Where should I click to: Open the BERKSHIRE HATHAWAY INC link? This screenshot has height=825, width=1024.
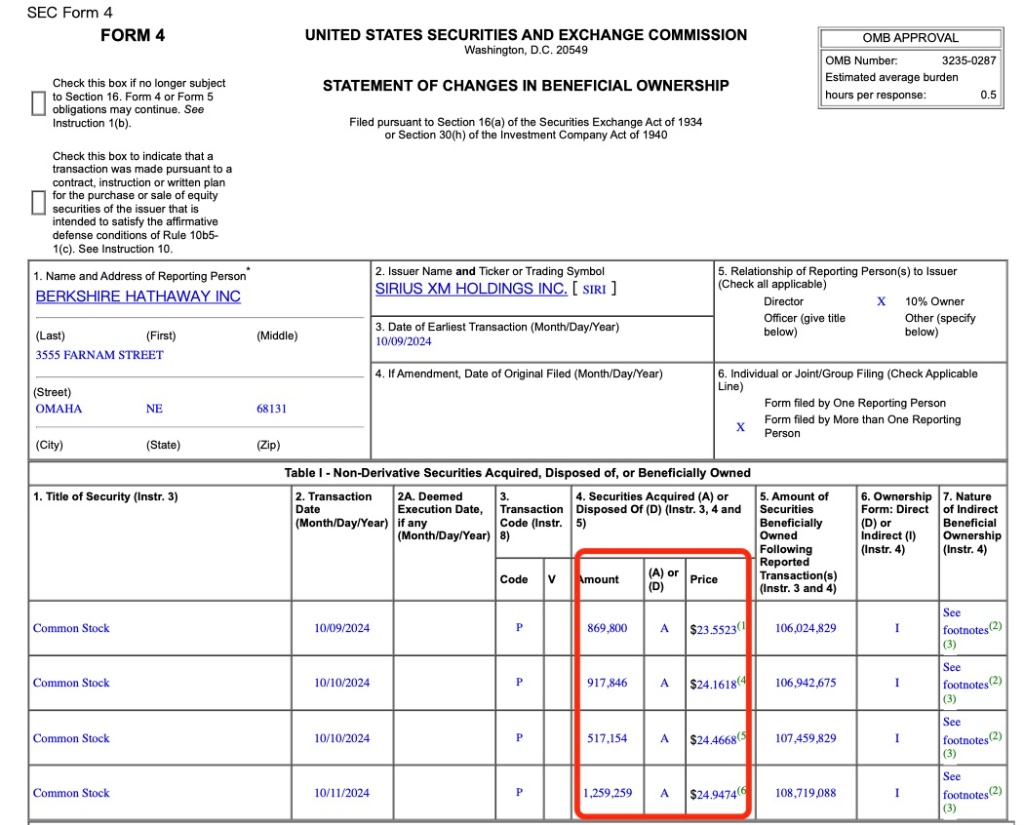tap(138, 297)
